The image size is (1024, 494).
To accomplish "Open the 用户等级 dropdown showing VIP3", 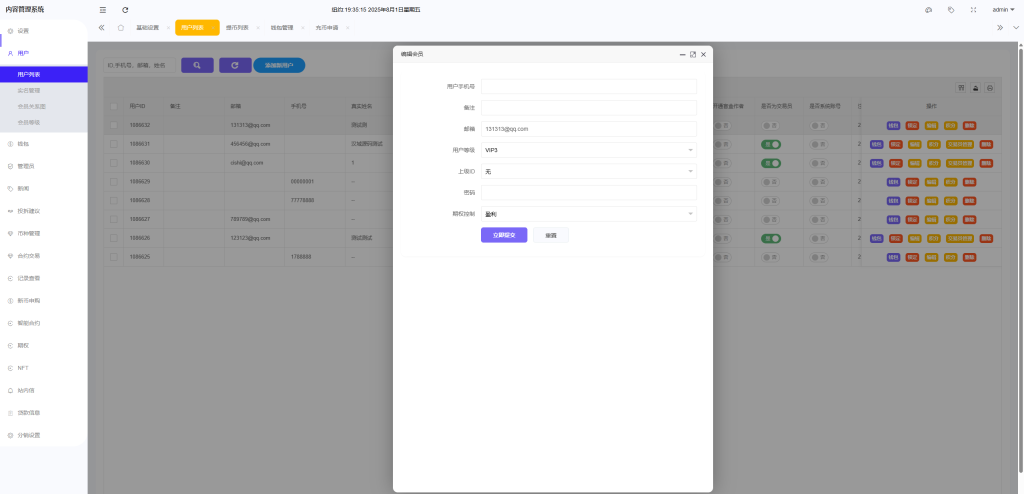I will coord(588,150).
